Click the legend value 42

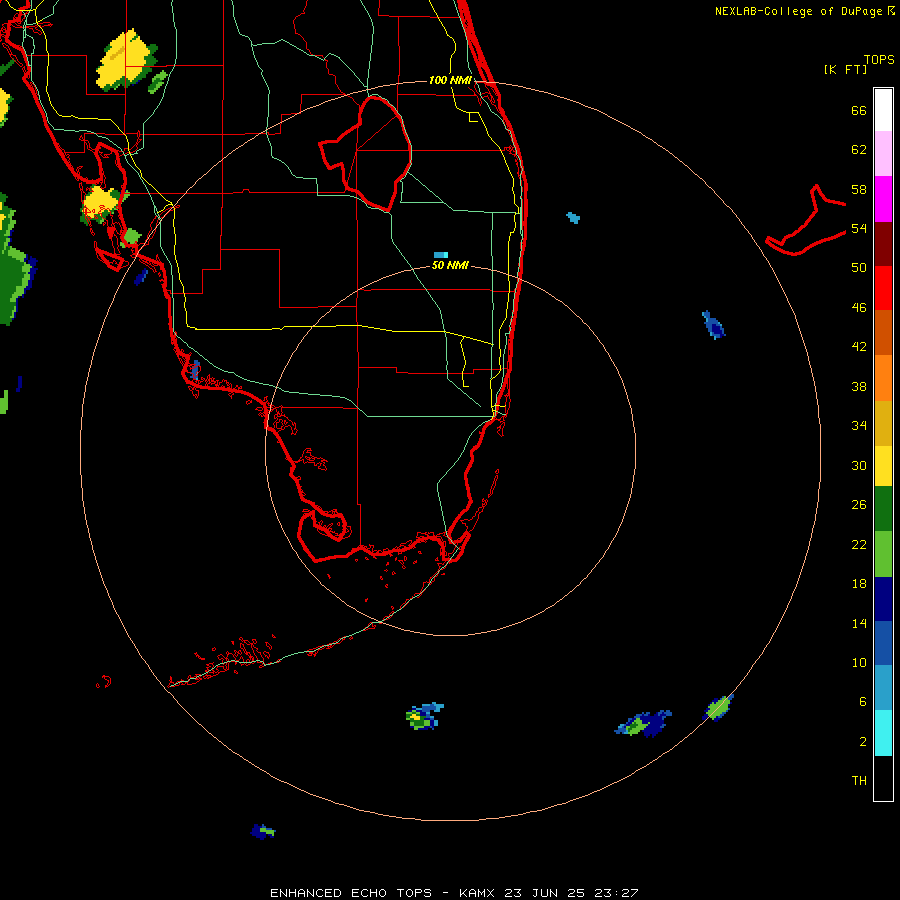pos(859,346)
